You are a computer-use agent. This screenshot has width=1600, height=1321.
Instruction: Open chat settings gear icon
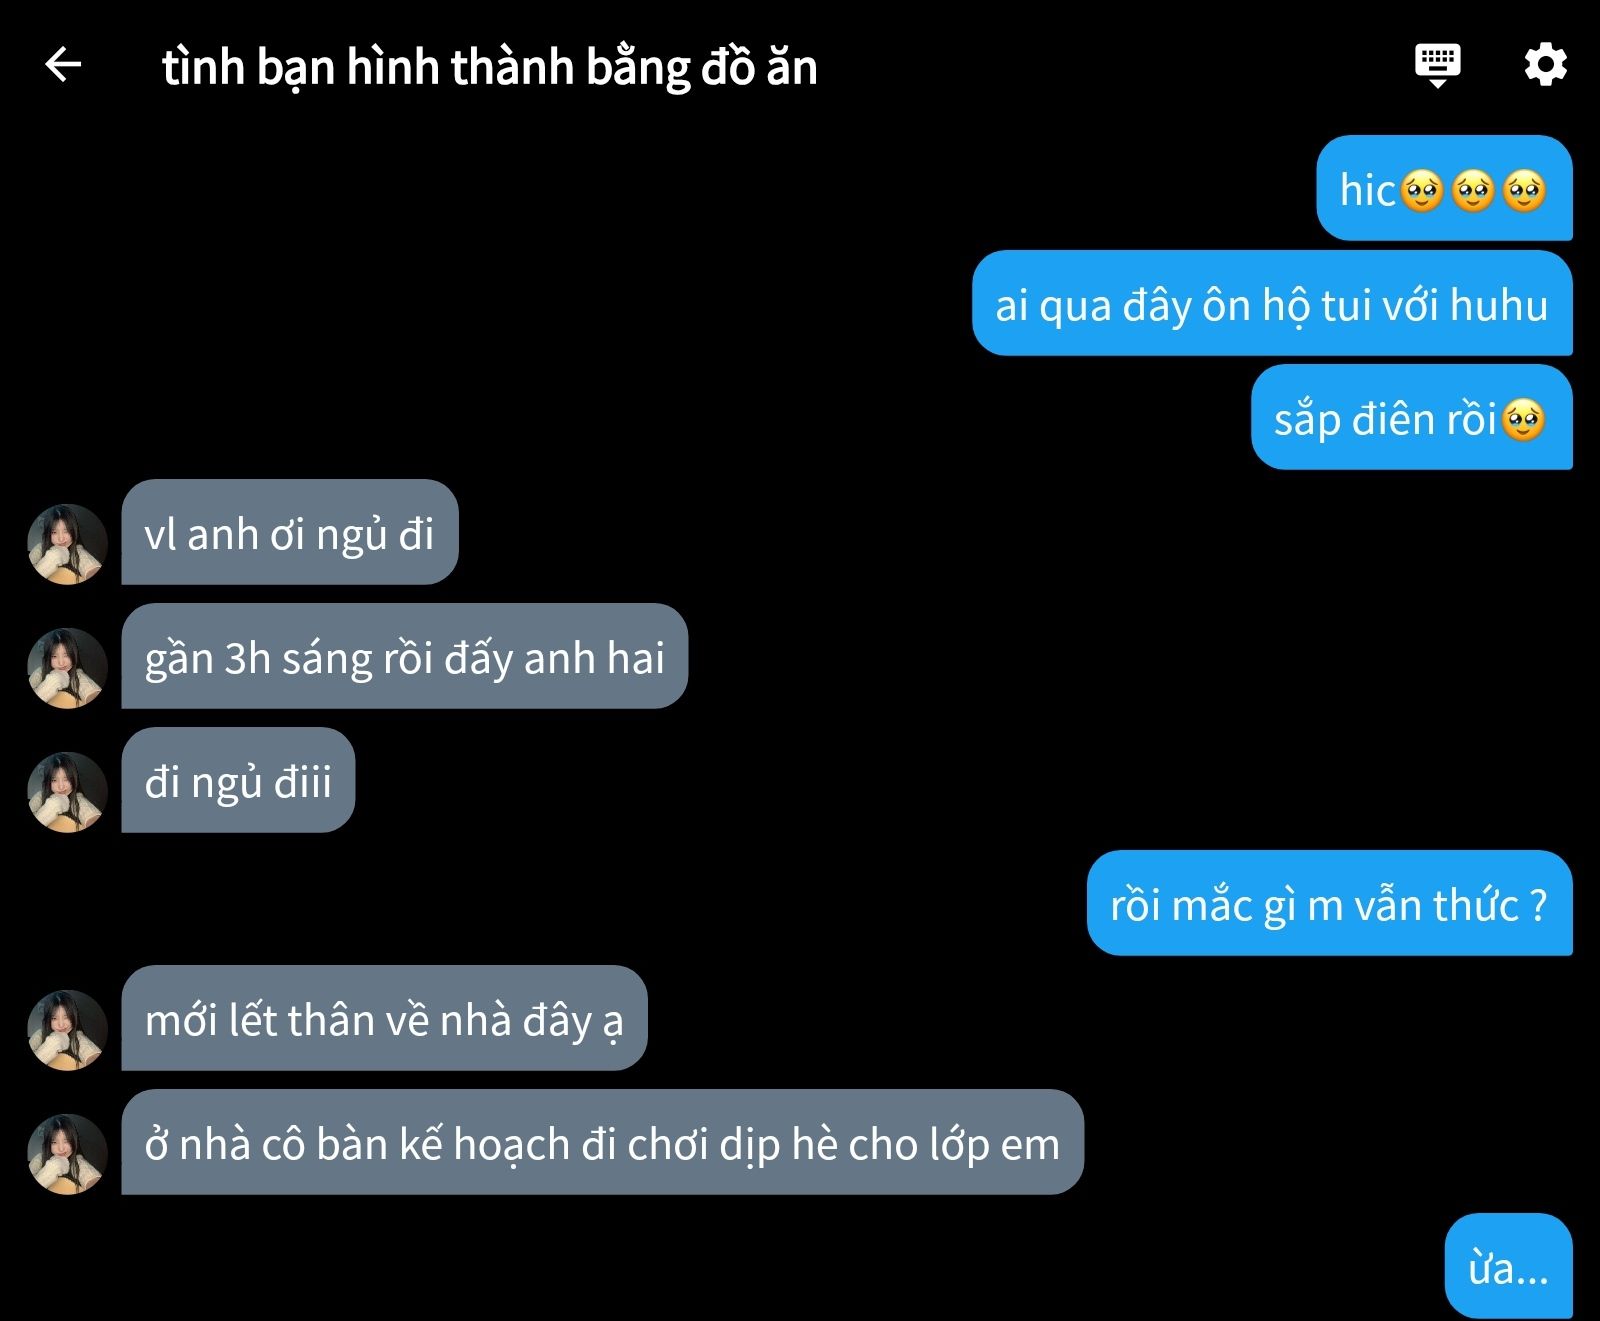click(1545, 65)
